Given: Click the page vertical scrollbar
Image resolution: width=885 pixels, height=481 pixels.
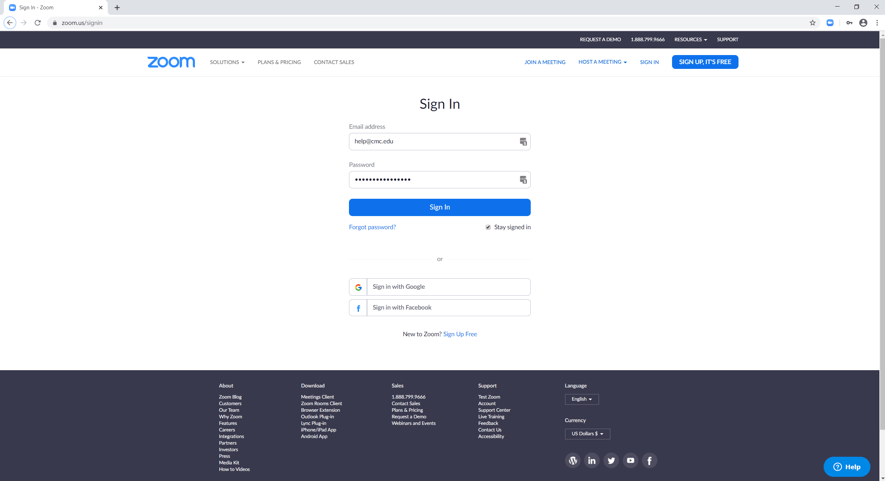Looking at the screenshot, I should [882, 233].
